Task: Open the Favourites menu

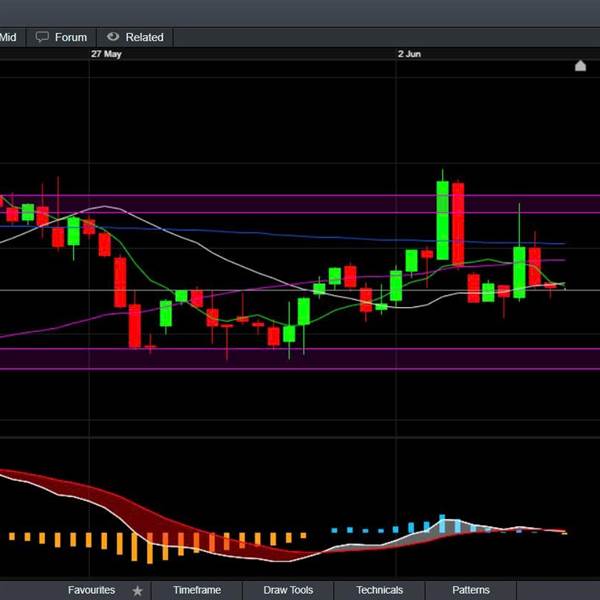Action: coord(91,590)
